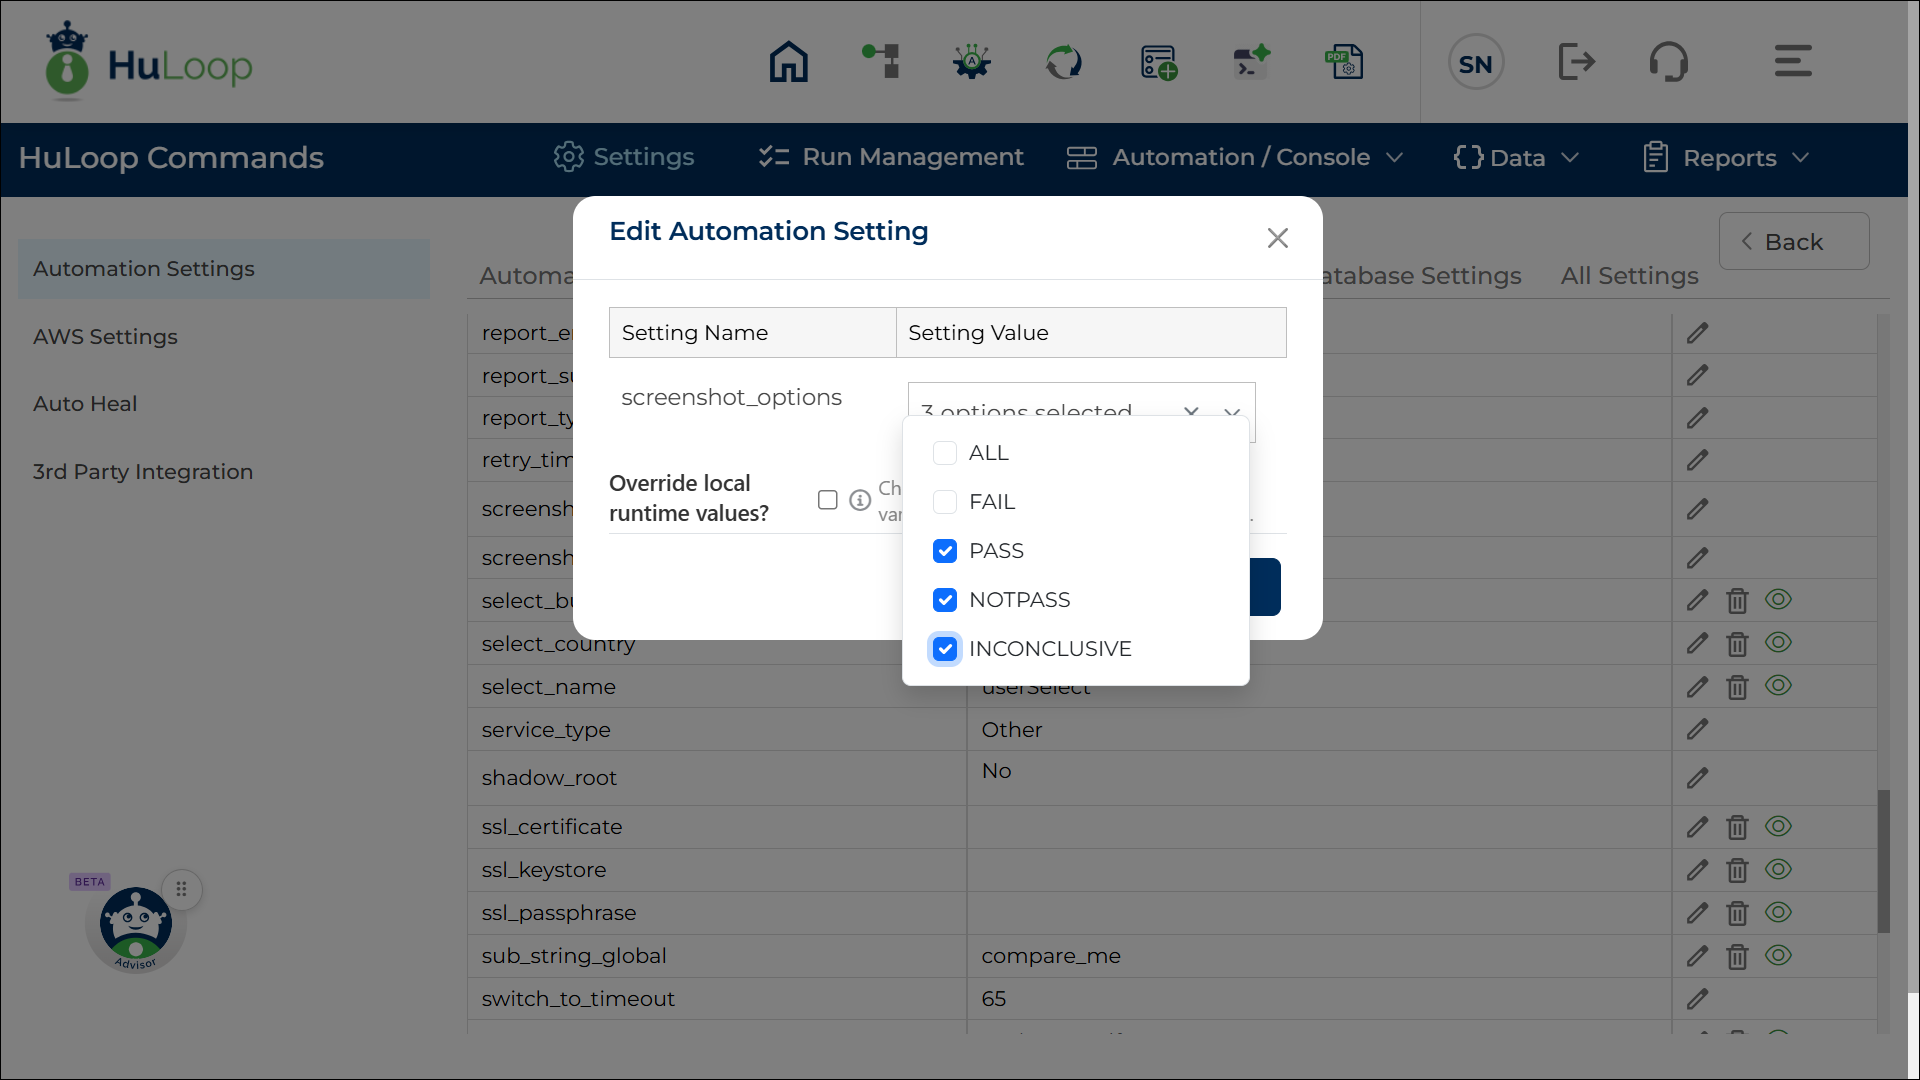Uncheck the INCONCLUSIVE option
Viewport: 1920px width, 1080px height.
[x=945, y=649]
